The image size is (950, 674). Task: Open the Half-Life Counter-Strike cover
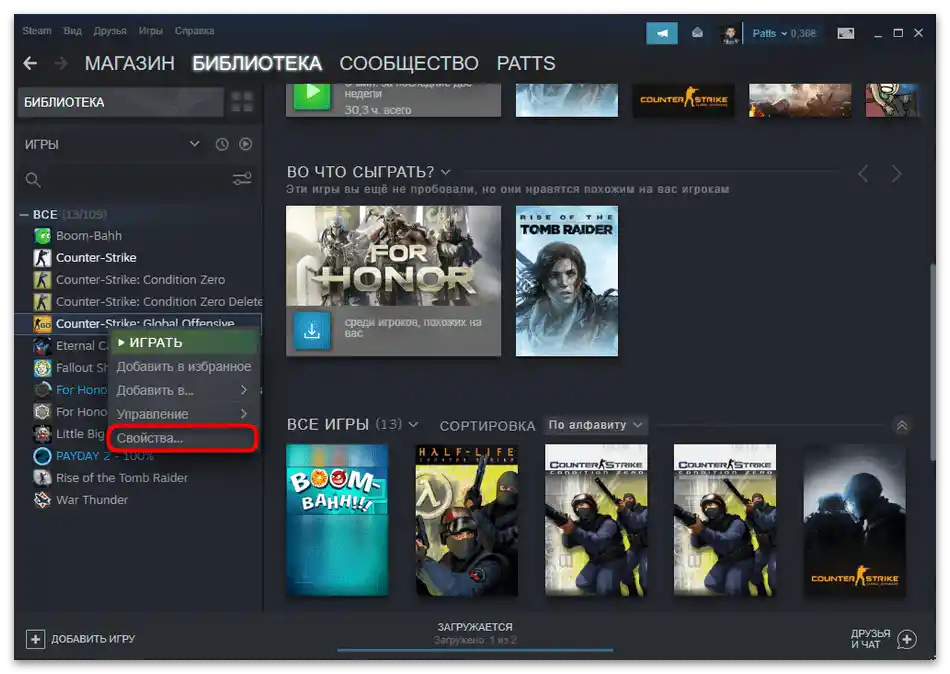pyautogui.click(x=467, y=520)
